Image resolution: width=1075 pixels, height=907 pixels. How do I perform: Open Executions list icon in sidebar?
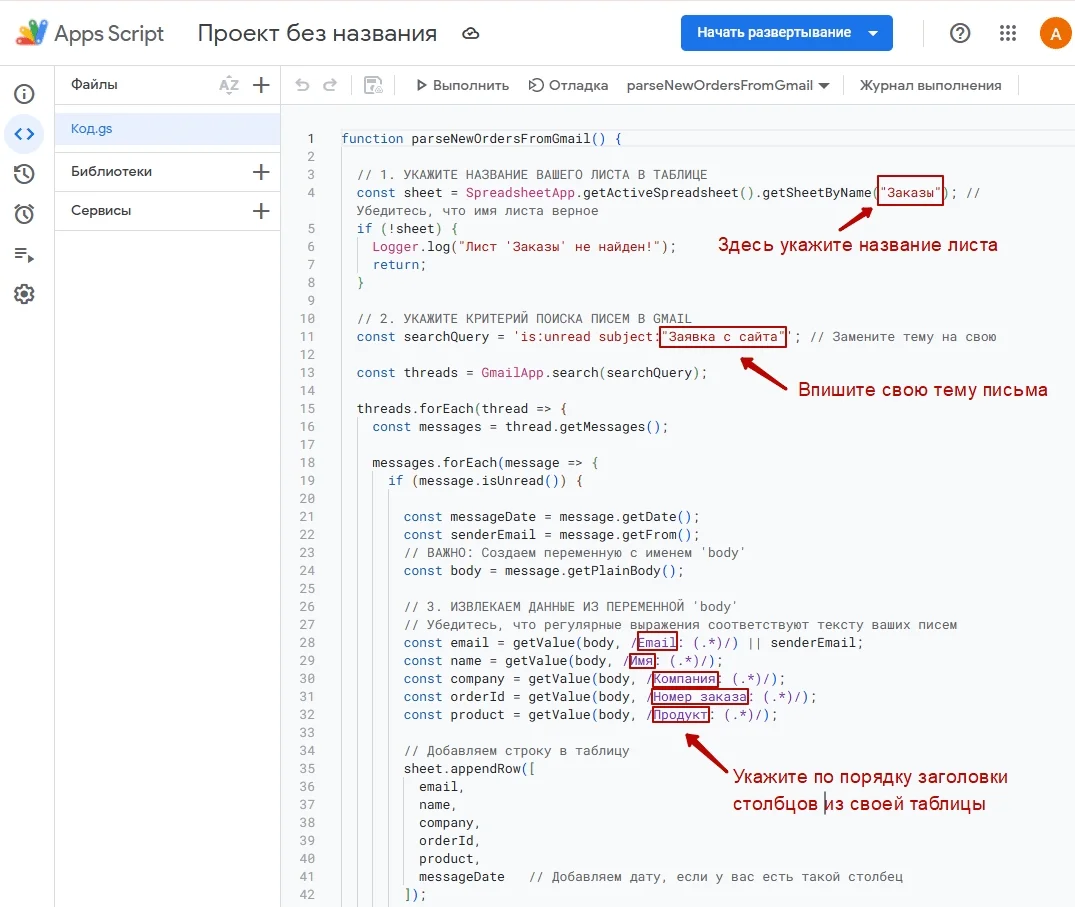tap(24, 254)
